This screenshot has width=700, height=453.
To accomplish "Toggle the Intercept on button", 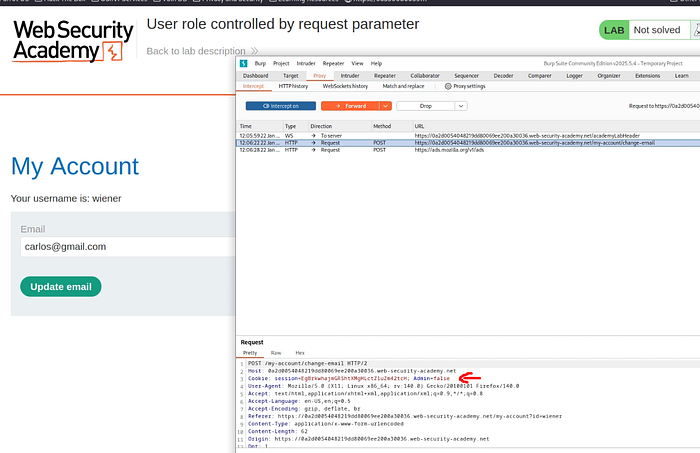I will click(280, 106).
